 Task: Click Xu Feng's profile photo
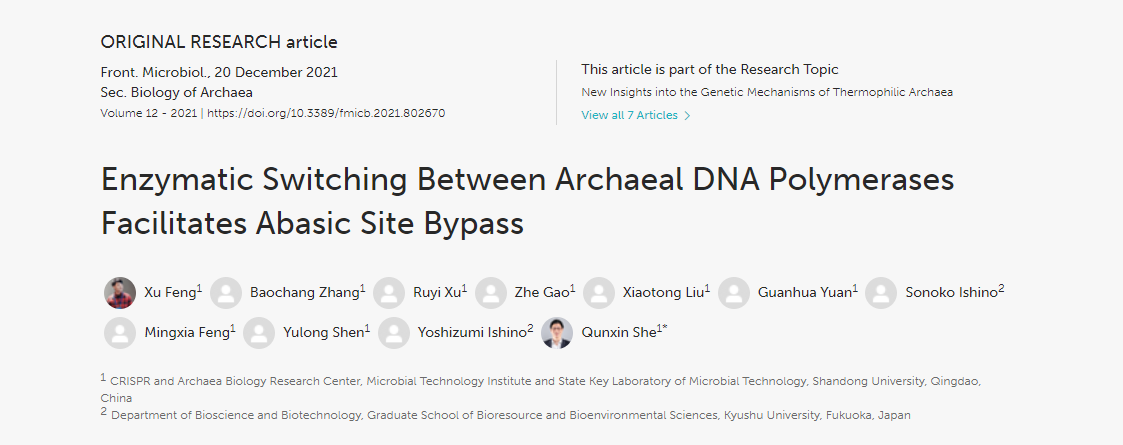point(120,293)
